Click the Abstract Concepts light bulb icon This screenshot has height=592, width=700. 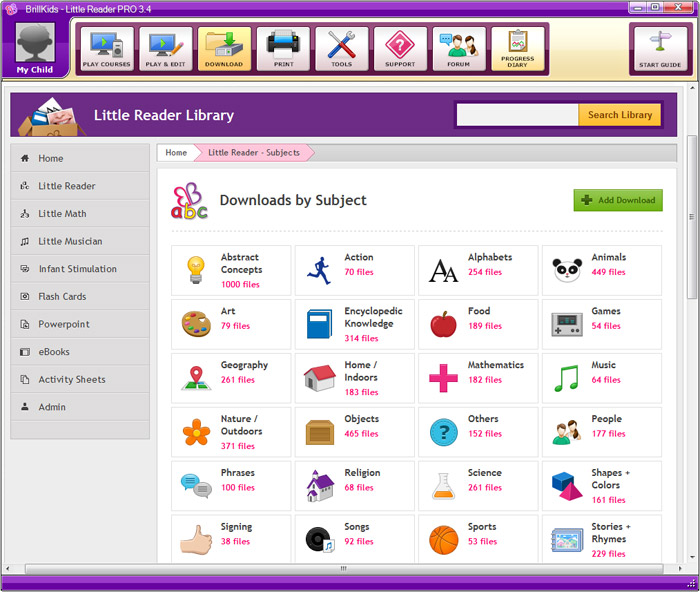[x=196, y=270]
